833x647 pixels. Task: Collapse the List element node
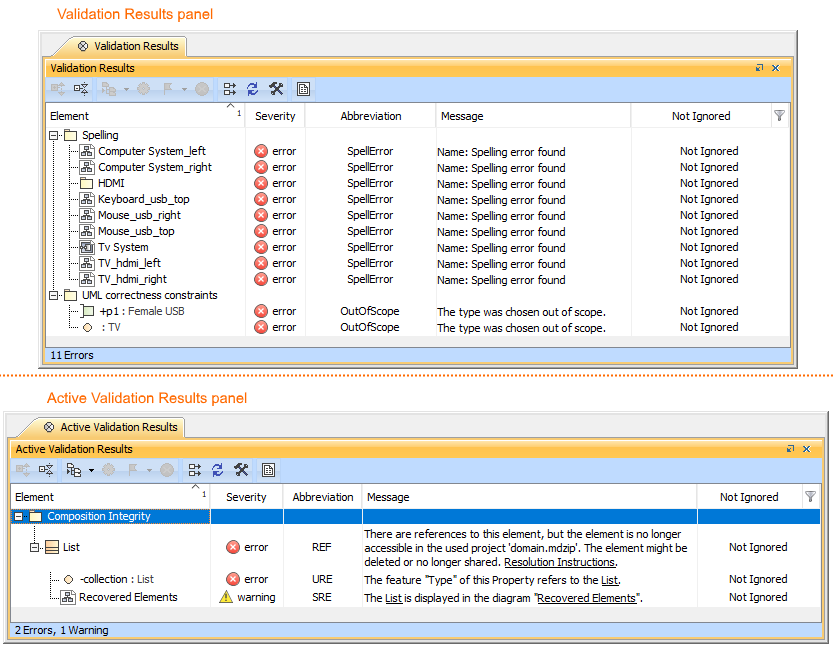pos(35,547)
